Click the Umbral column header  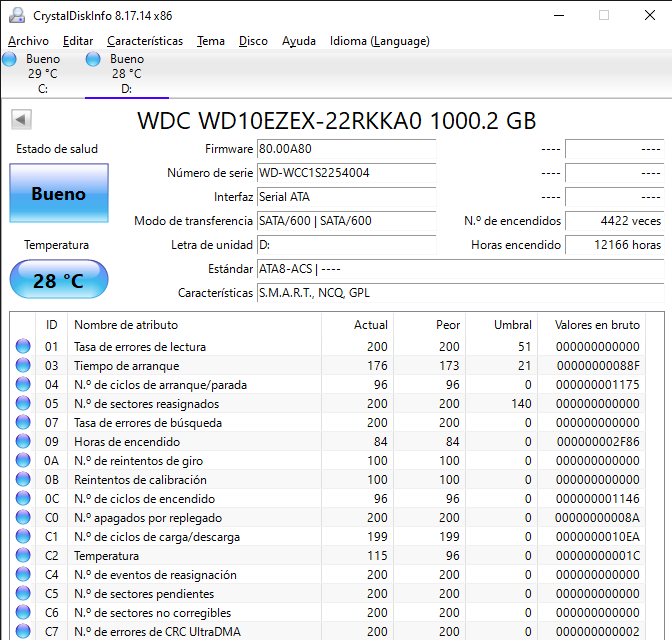click(501, 325)
